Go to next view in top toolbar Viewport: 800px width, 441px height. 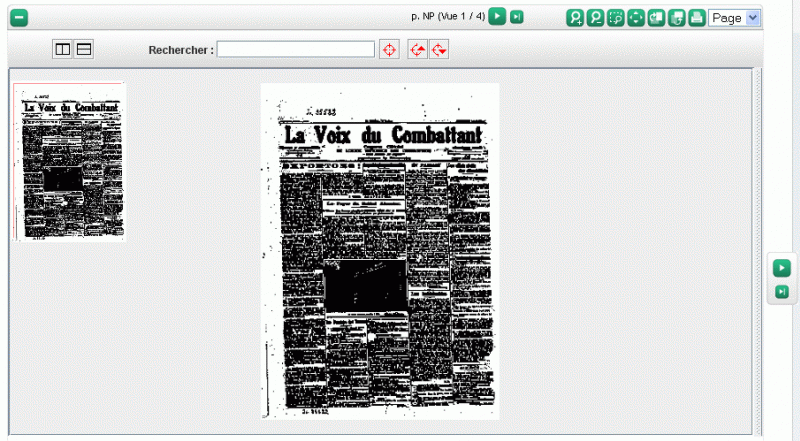point(497,16)
